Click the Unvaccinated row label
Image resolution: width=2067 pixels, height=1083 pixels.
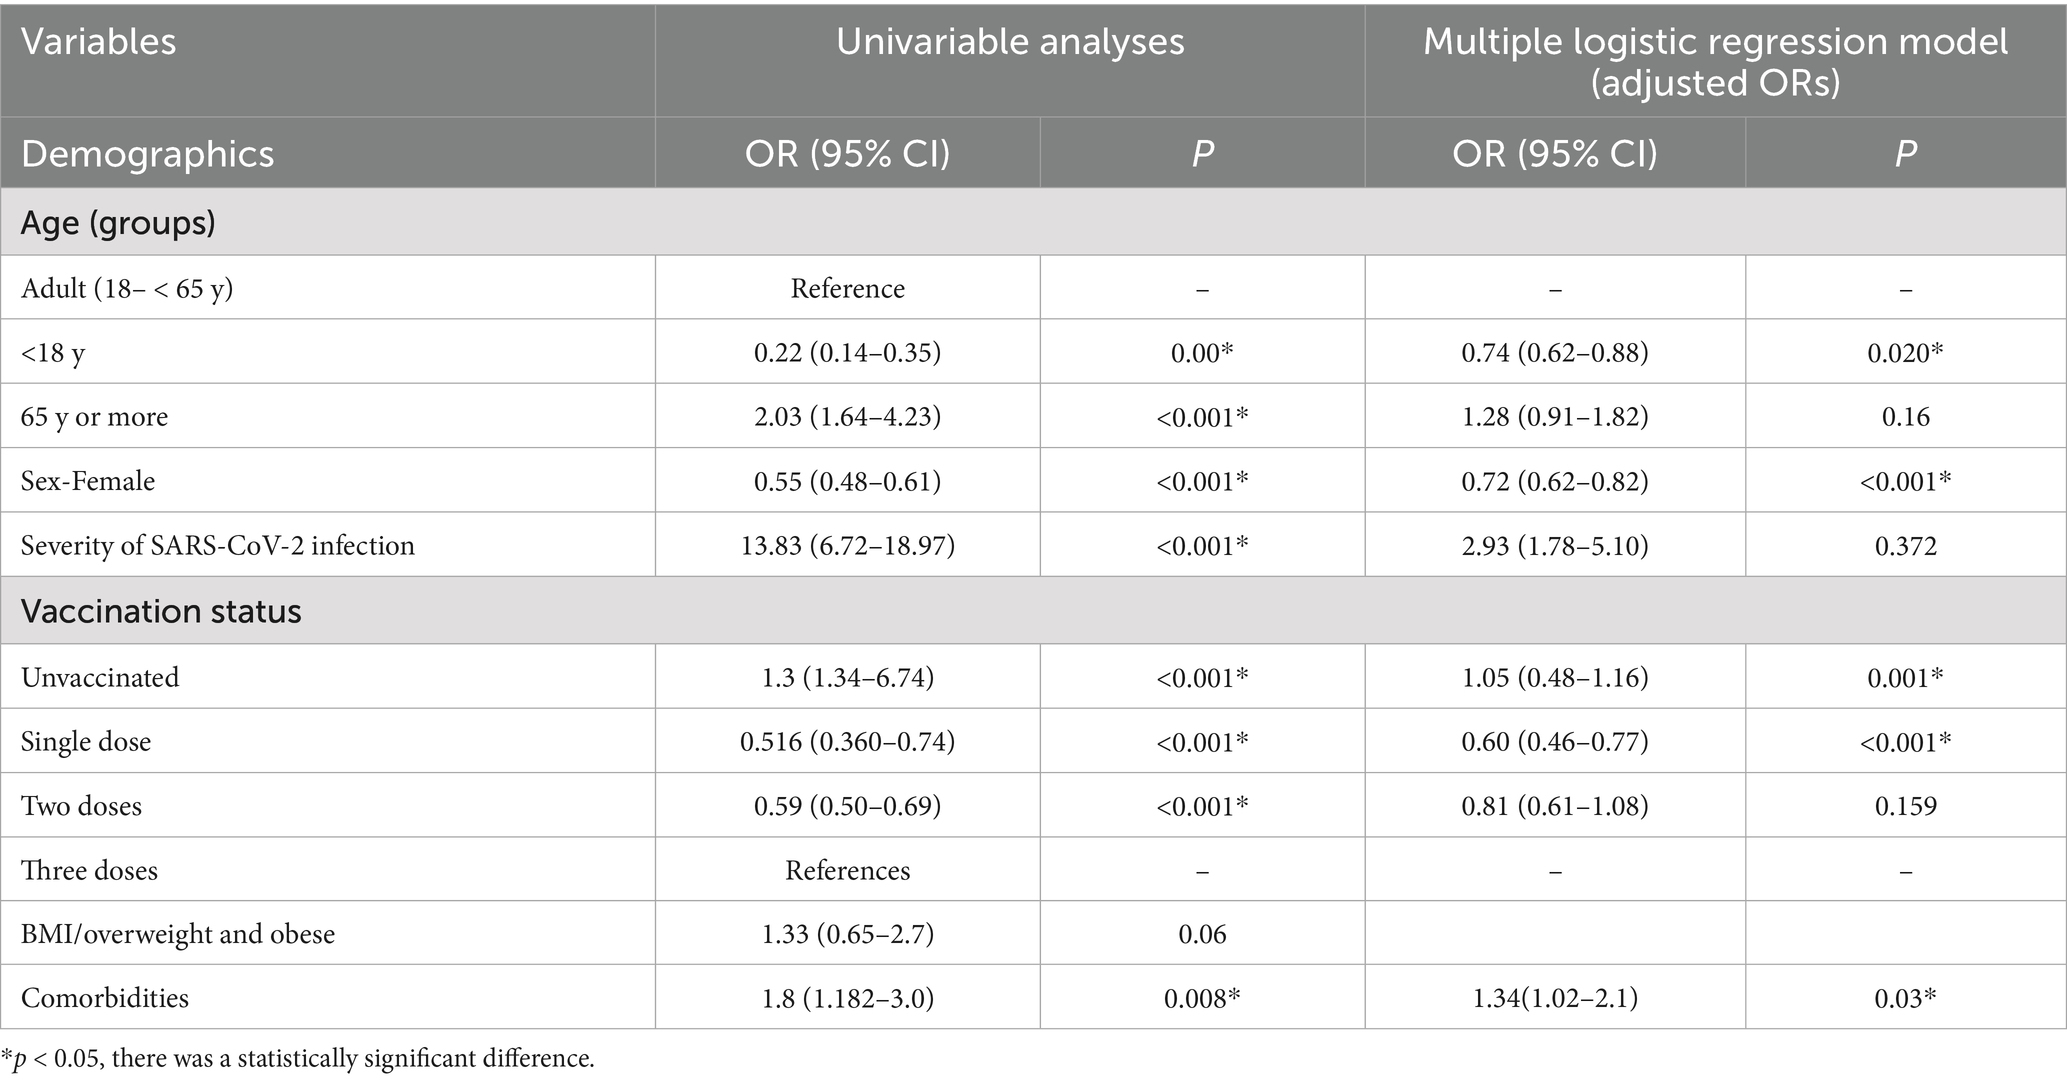(x=100, y=677)
